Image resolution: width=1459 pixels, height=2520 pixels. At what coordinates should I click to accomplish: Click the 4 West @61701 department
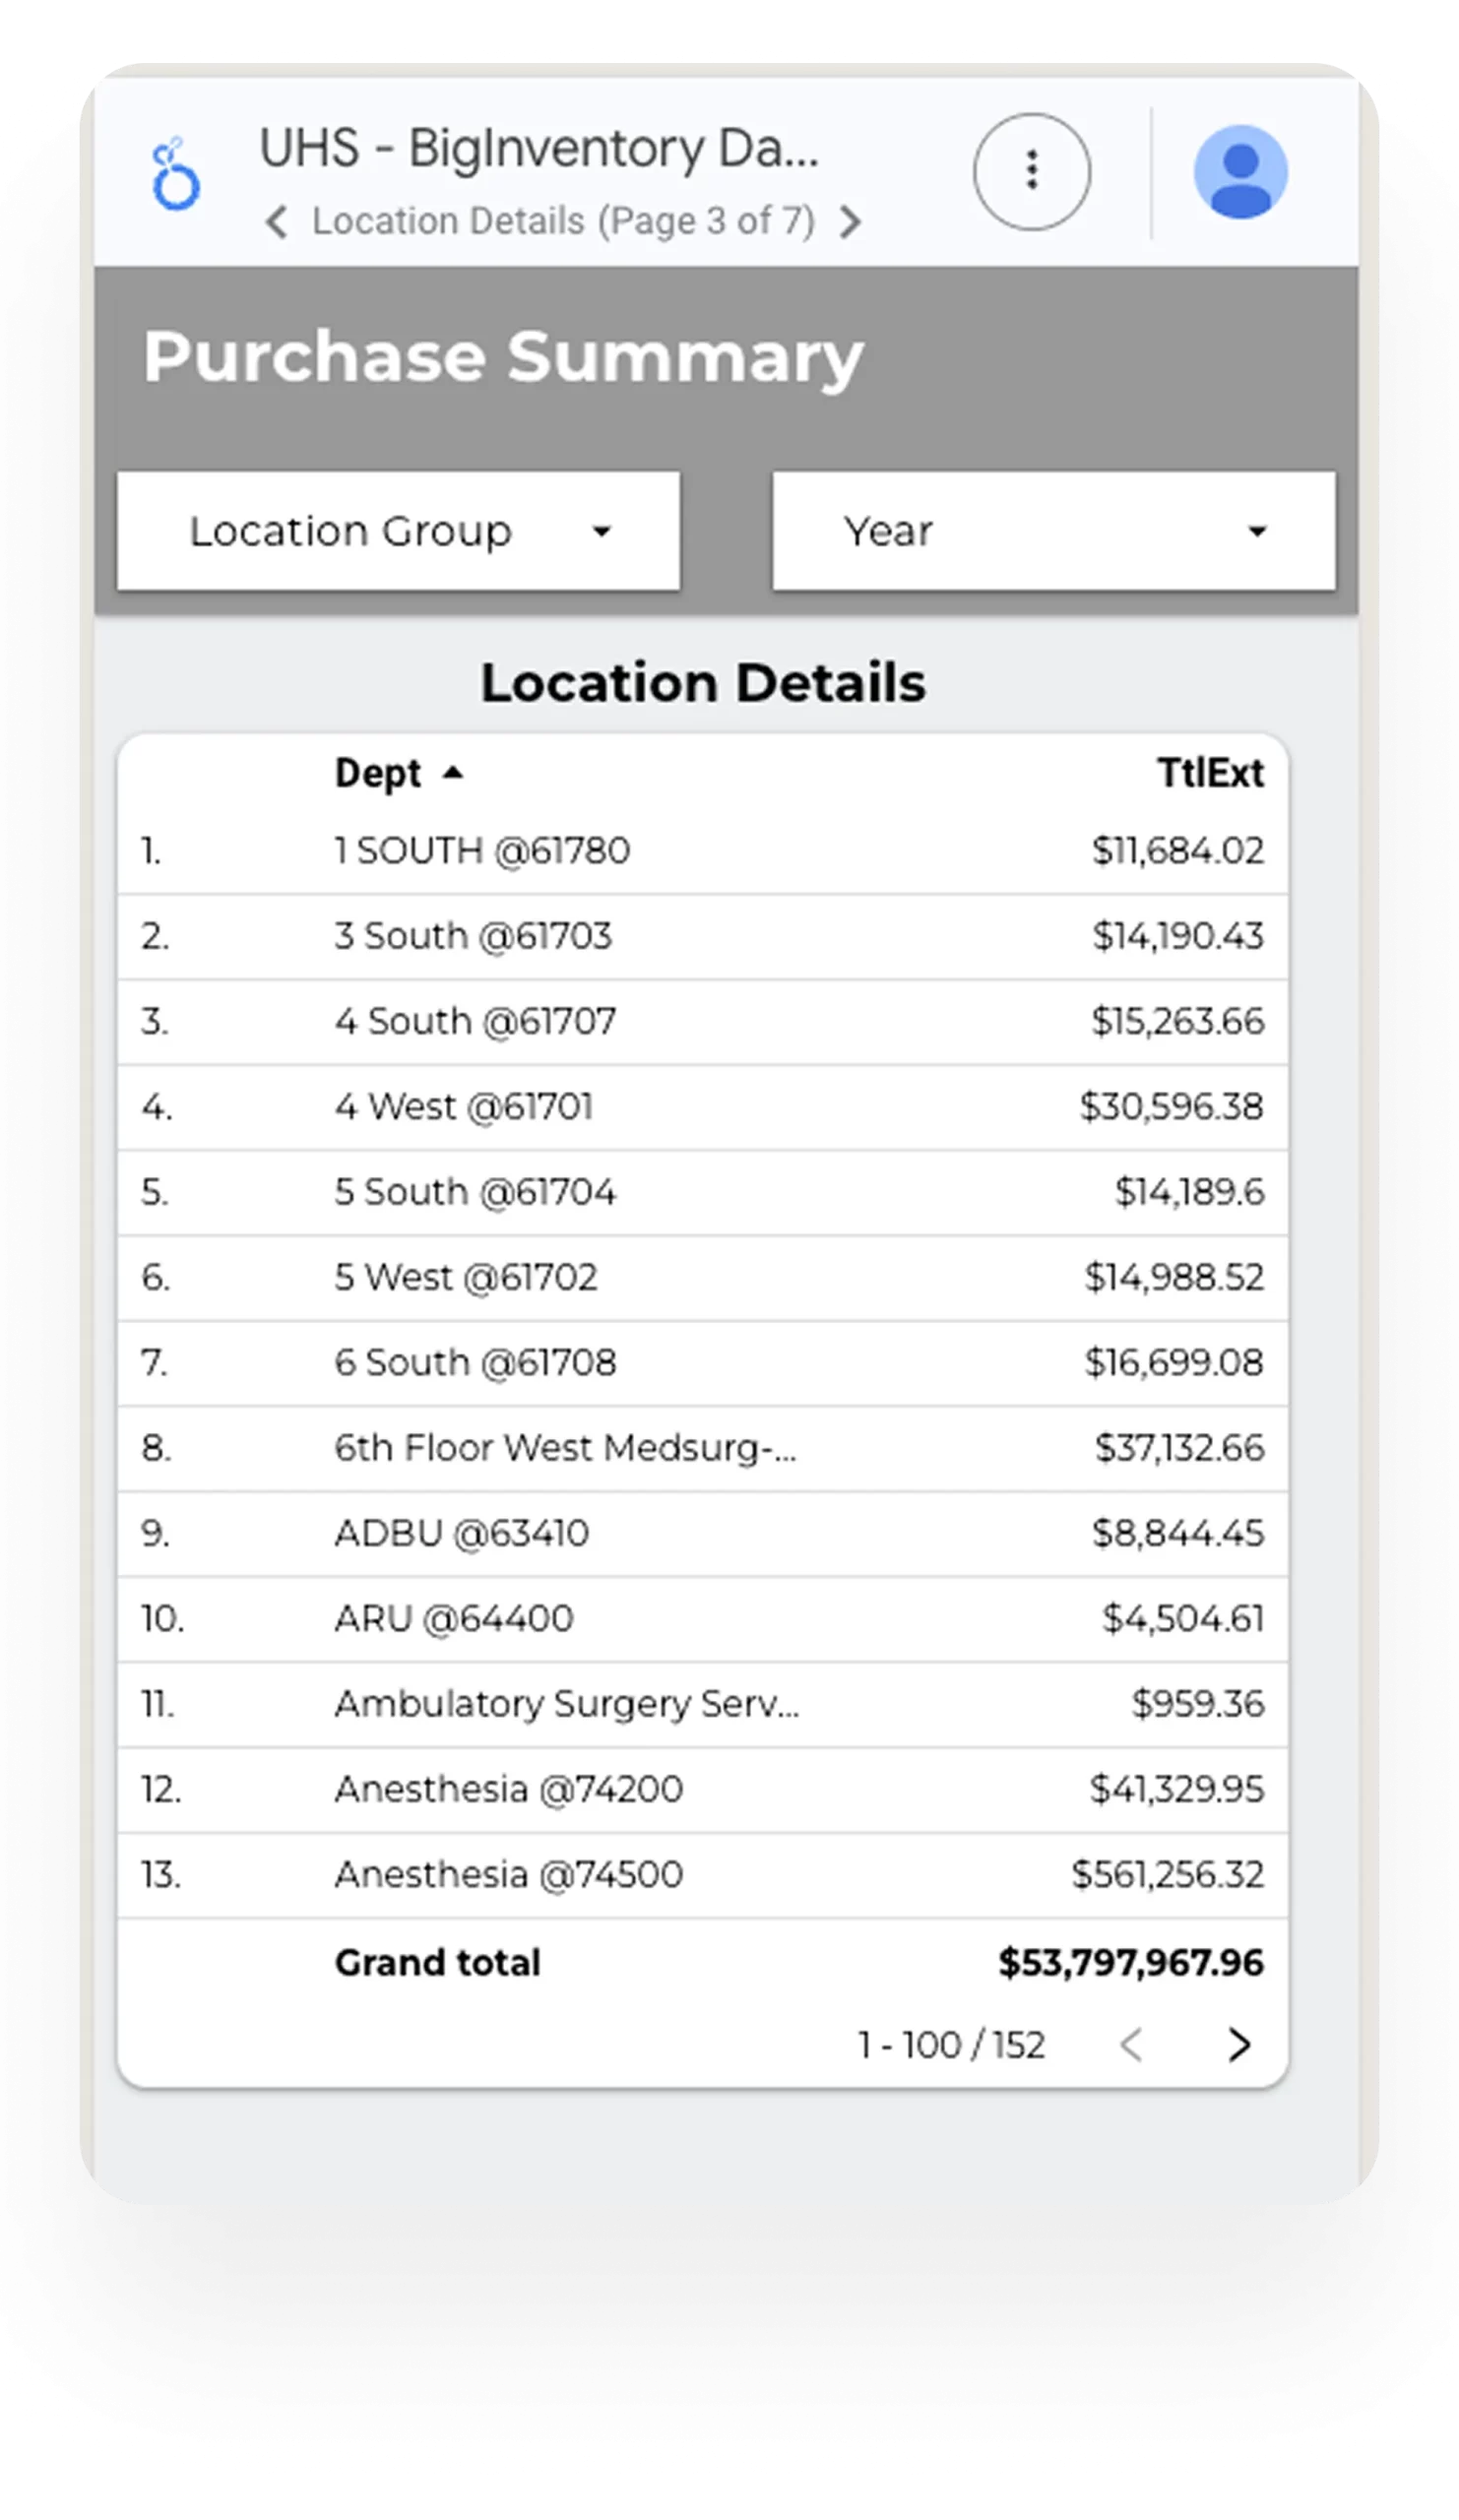[464, 1107]
